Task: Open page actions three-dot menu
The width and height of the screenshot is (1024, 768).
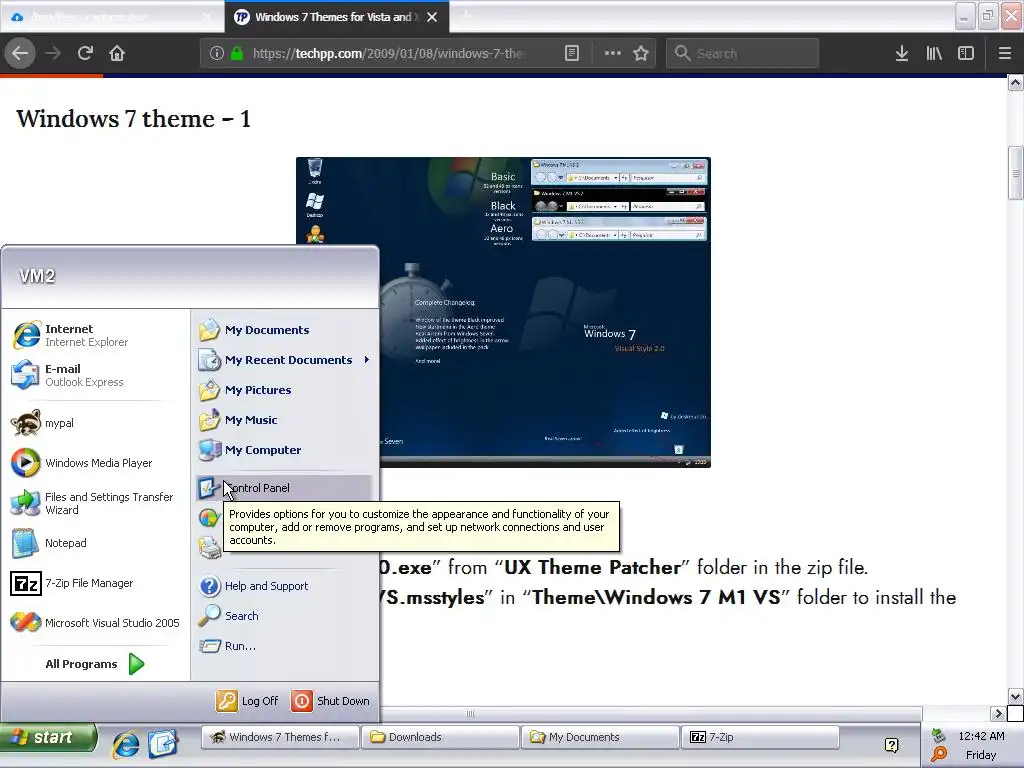Action: click(x=613, y=53)
